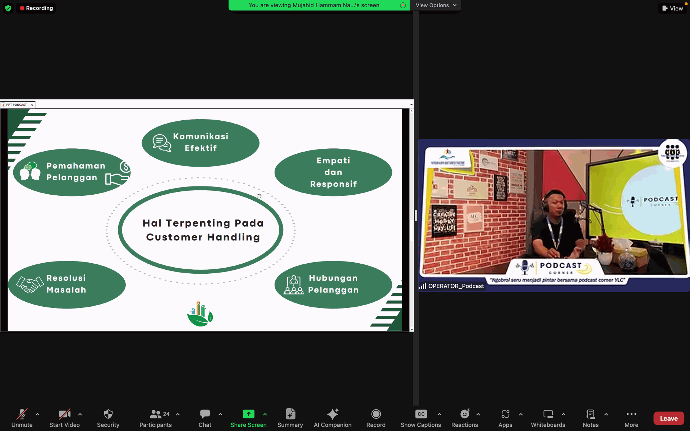Toggle the Record button
This screenshot has width=690, height=431.
click(x=375, y=414)
